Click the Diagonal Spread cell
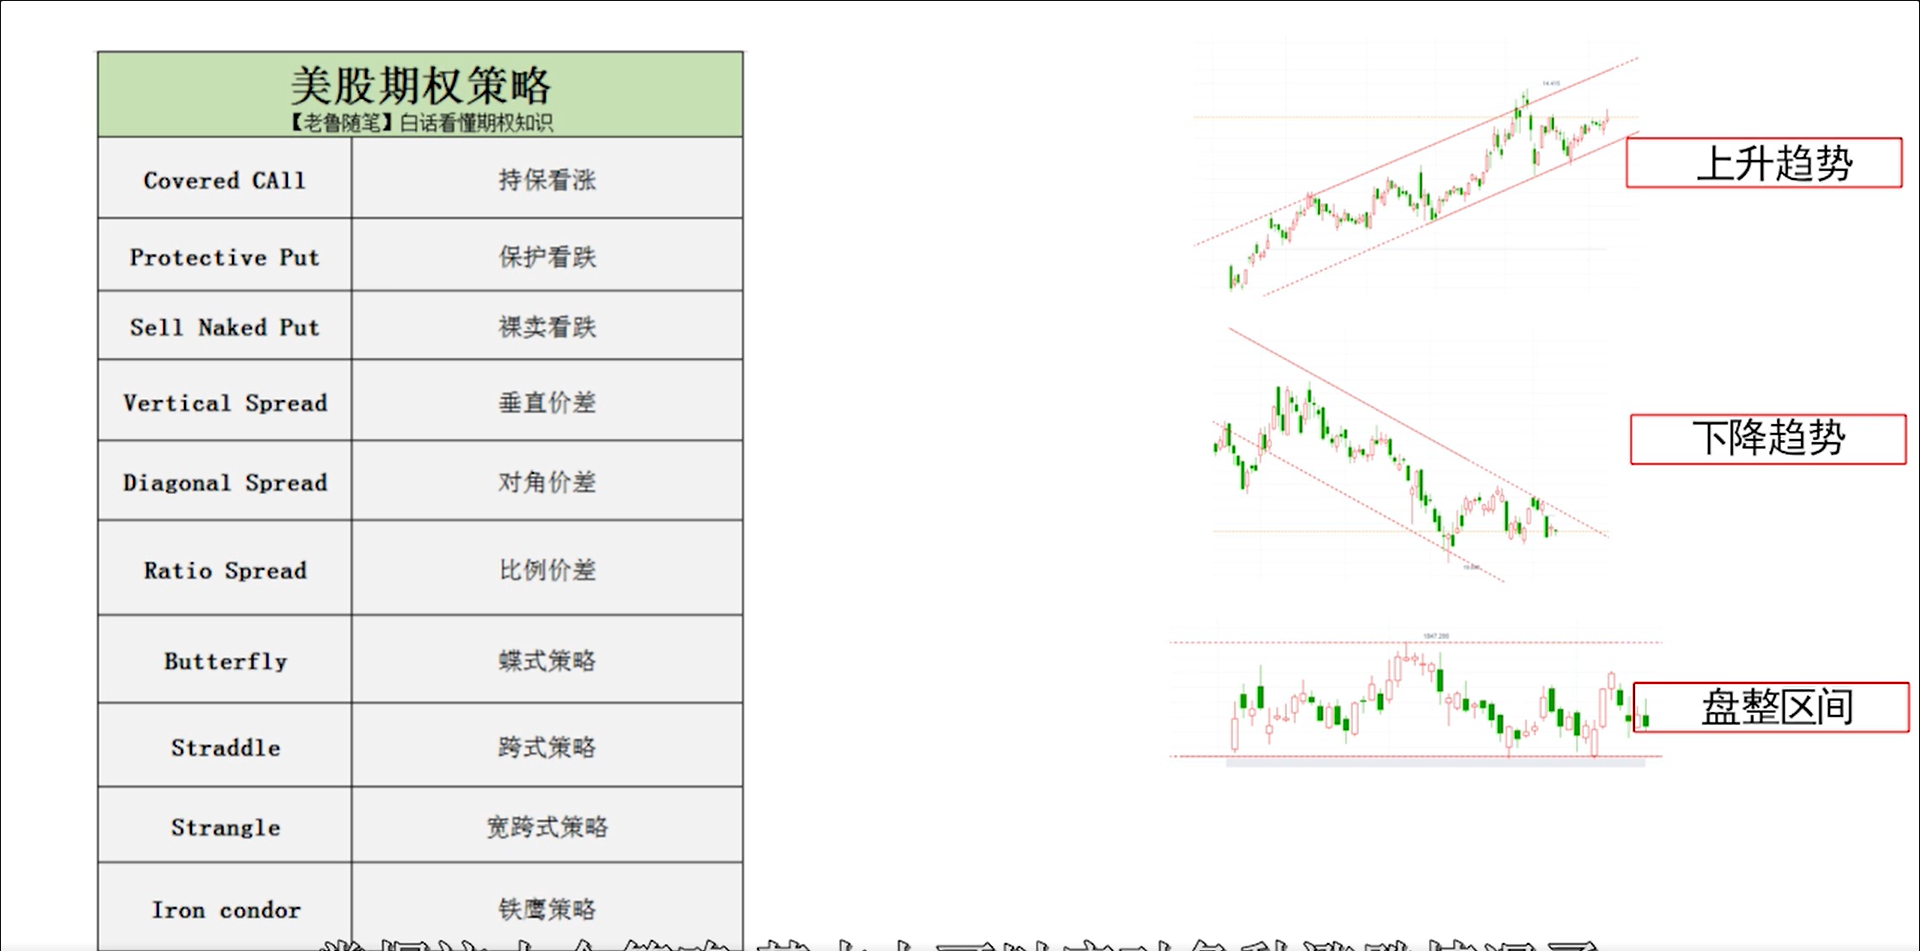Viewport: 1920px width, 951px height. coord(225,481)
